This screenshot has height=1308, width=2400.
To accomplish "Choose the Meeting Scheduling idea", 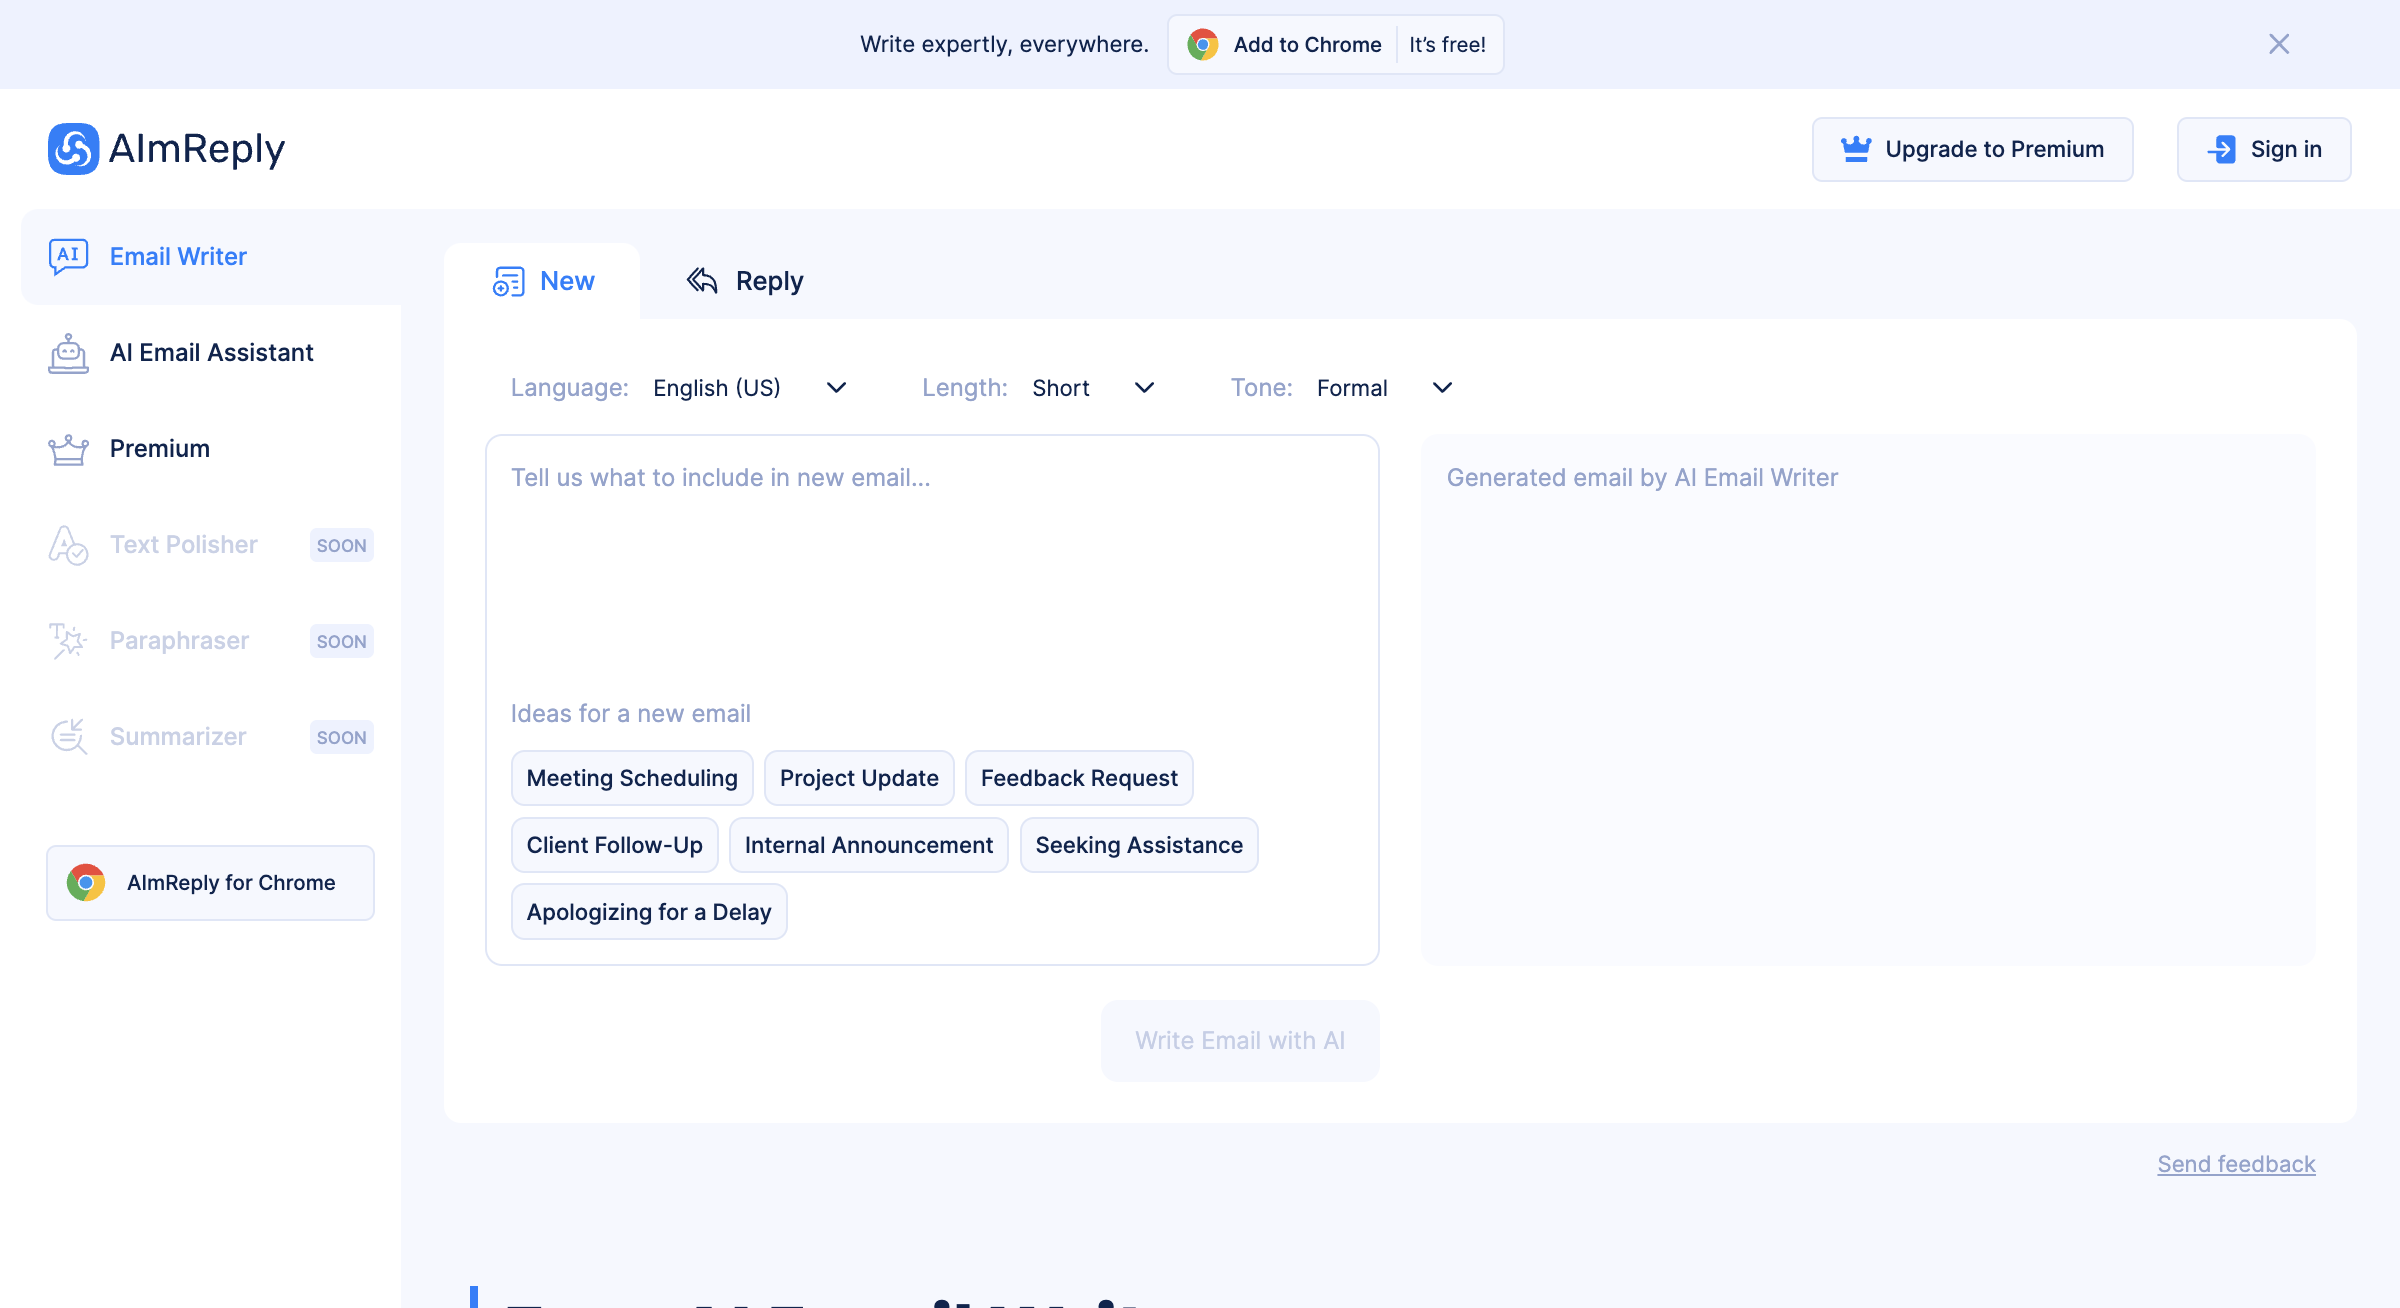I will (632, 778).
